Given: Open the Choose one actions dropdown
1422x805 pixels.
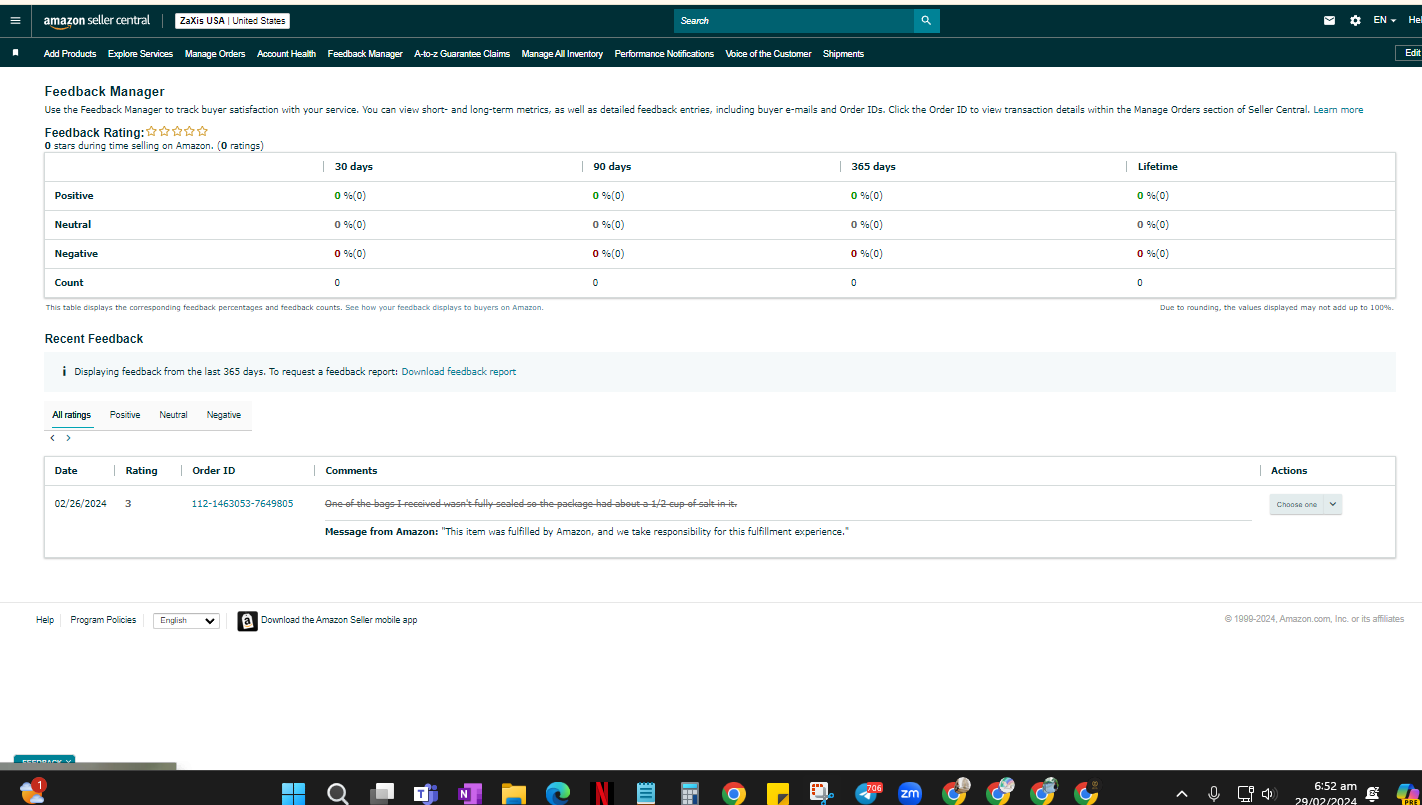Looking at the screenshot, I should tap(1306, 505).
